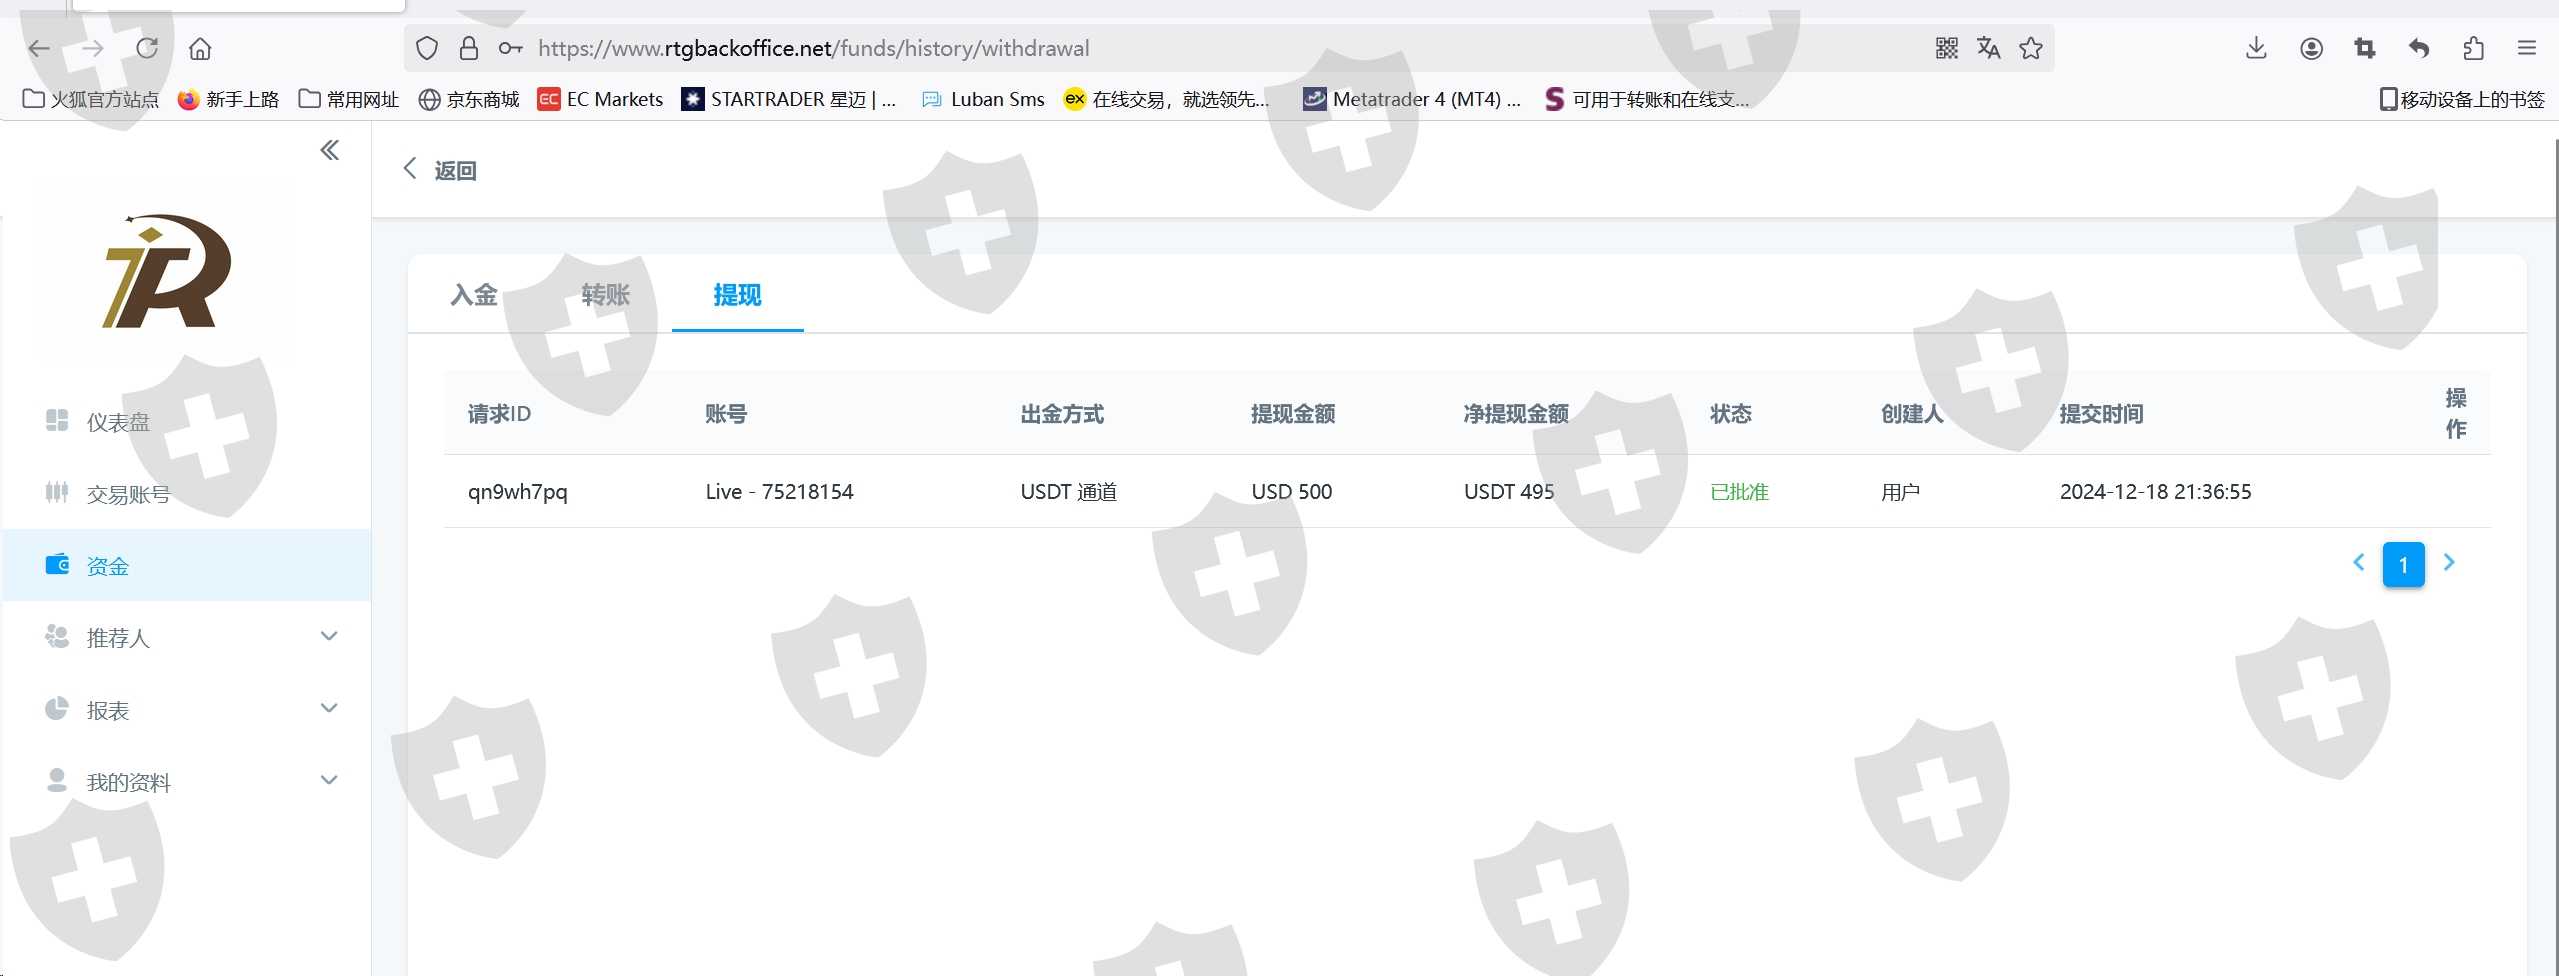
Task: Click the pie chart icon beside 报表
Action: (x=57, y=708)
